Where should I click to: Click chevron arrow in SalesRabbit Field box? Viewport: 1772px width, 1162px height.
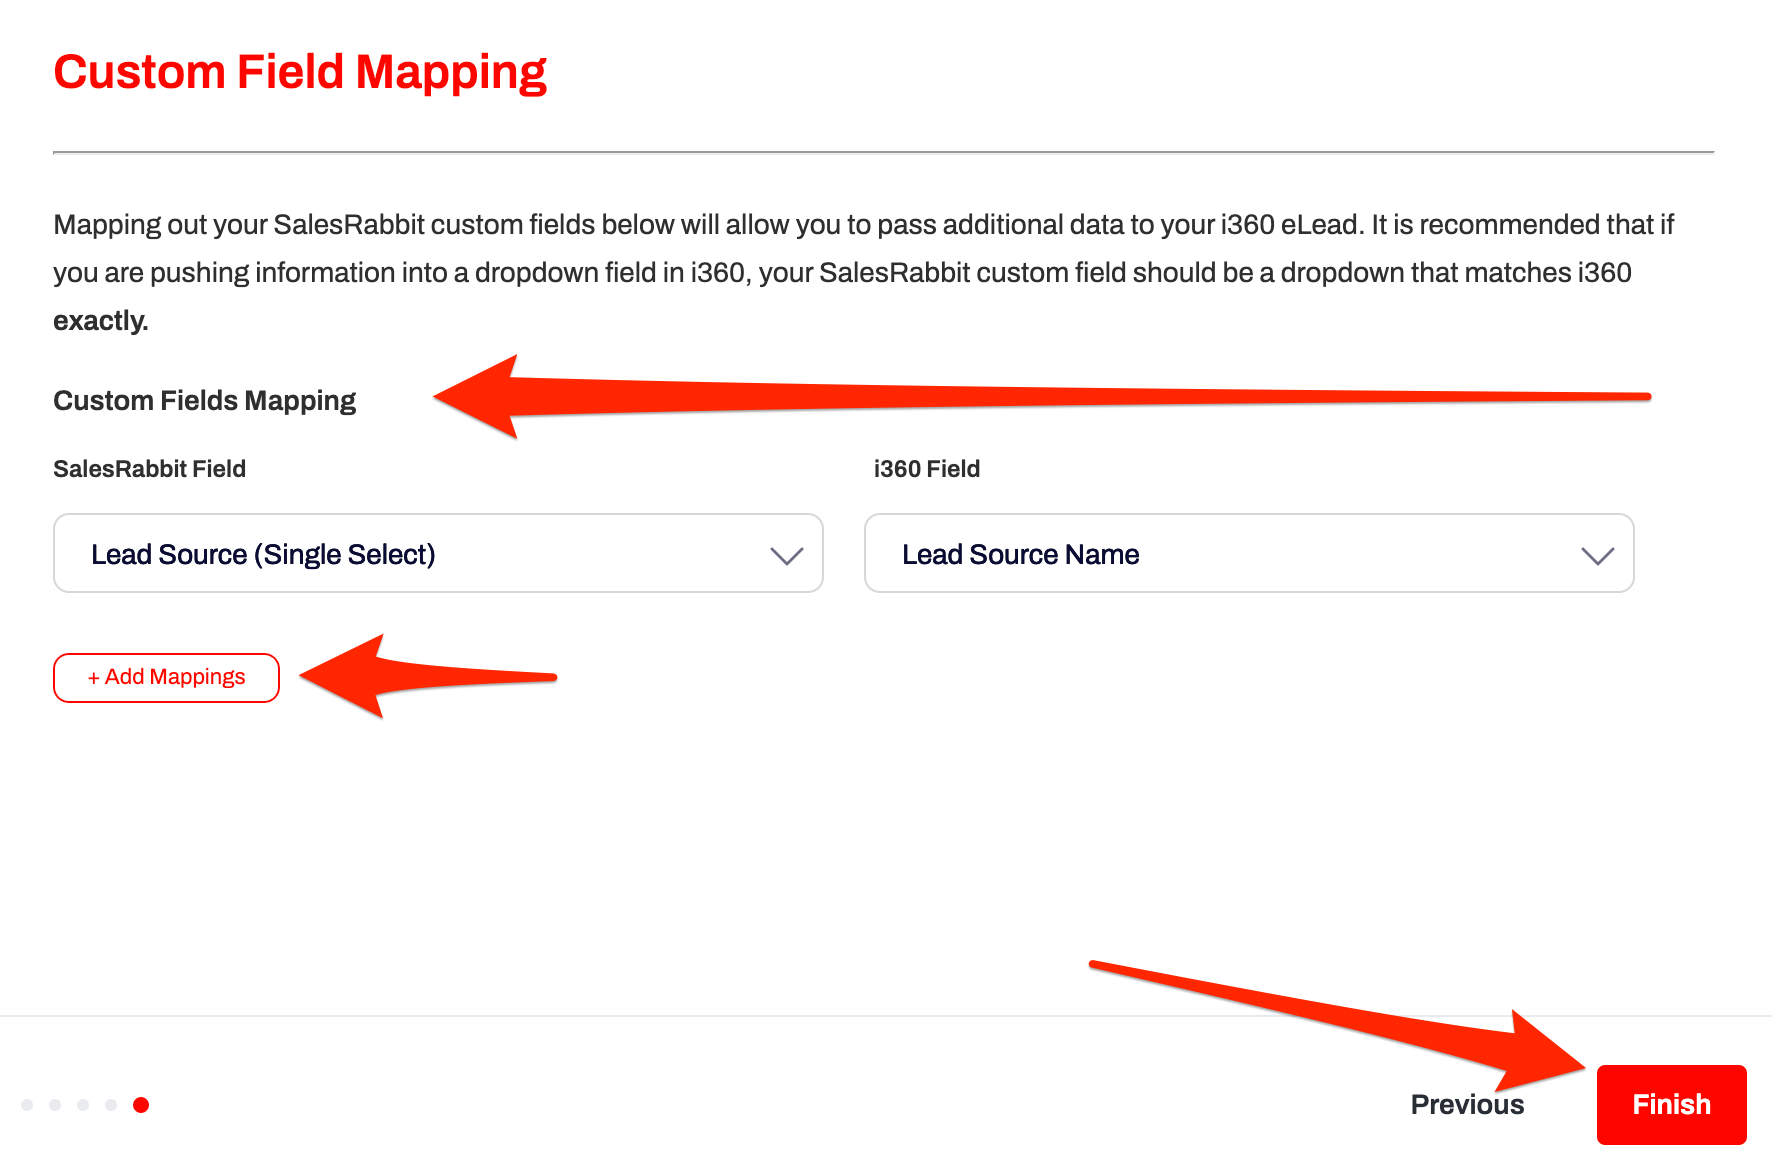pyautogui.click(x=787, y=556)
